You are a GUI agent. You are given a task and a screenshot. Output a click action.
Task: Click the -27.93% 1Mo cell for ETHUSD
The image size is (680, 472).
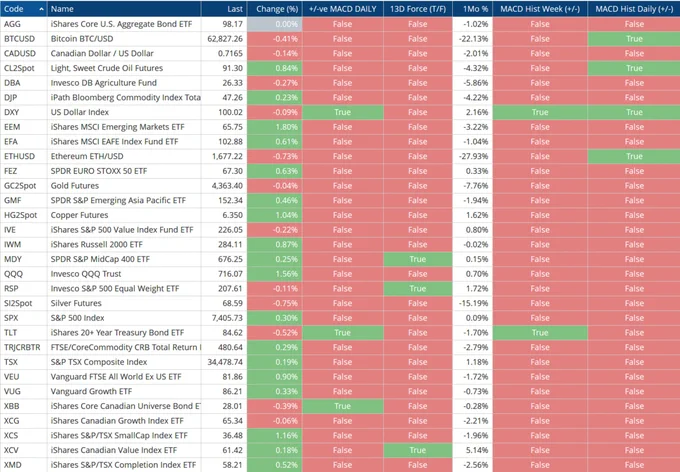click(472, 156)
